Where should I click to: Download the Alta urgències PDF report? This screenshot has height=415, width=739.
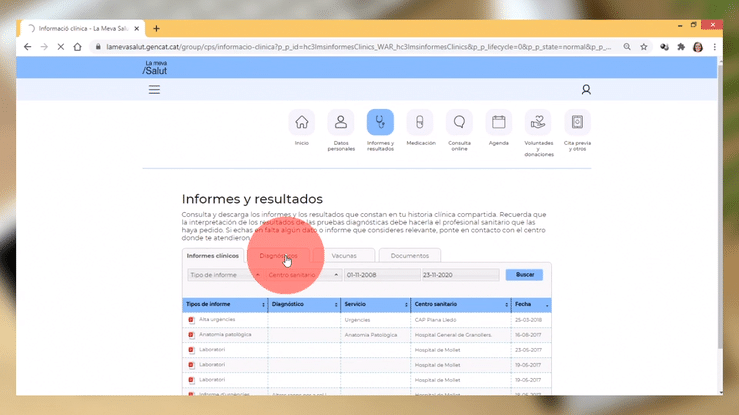191,320
